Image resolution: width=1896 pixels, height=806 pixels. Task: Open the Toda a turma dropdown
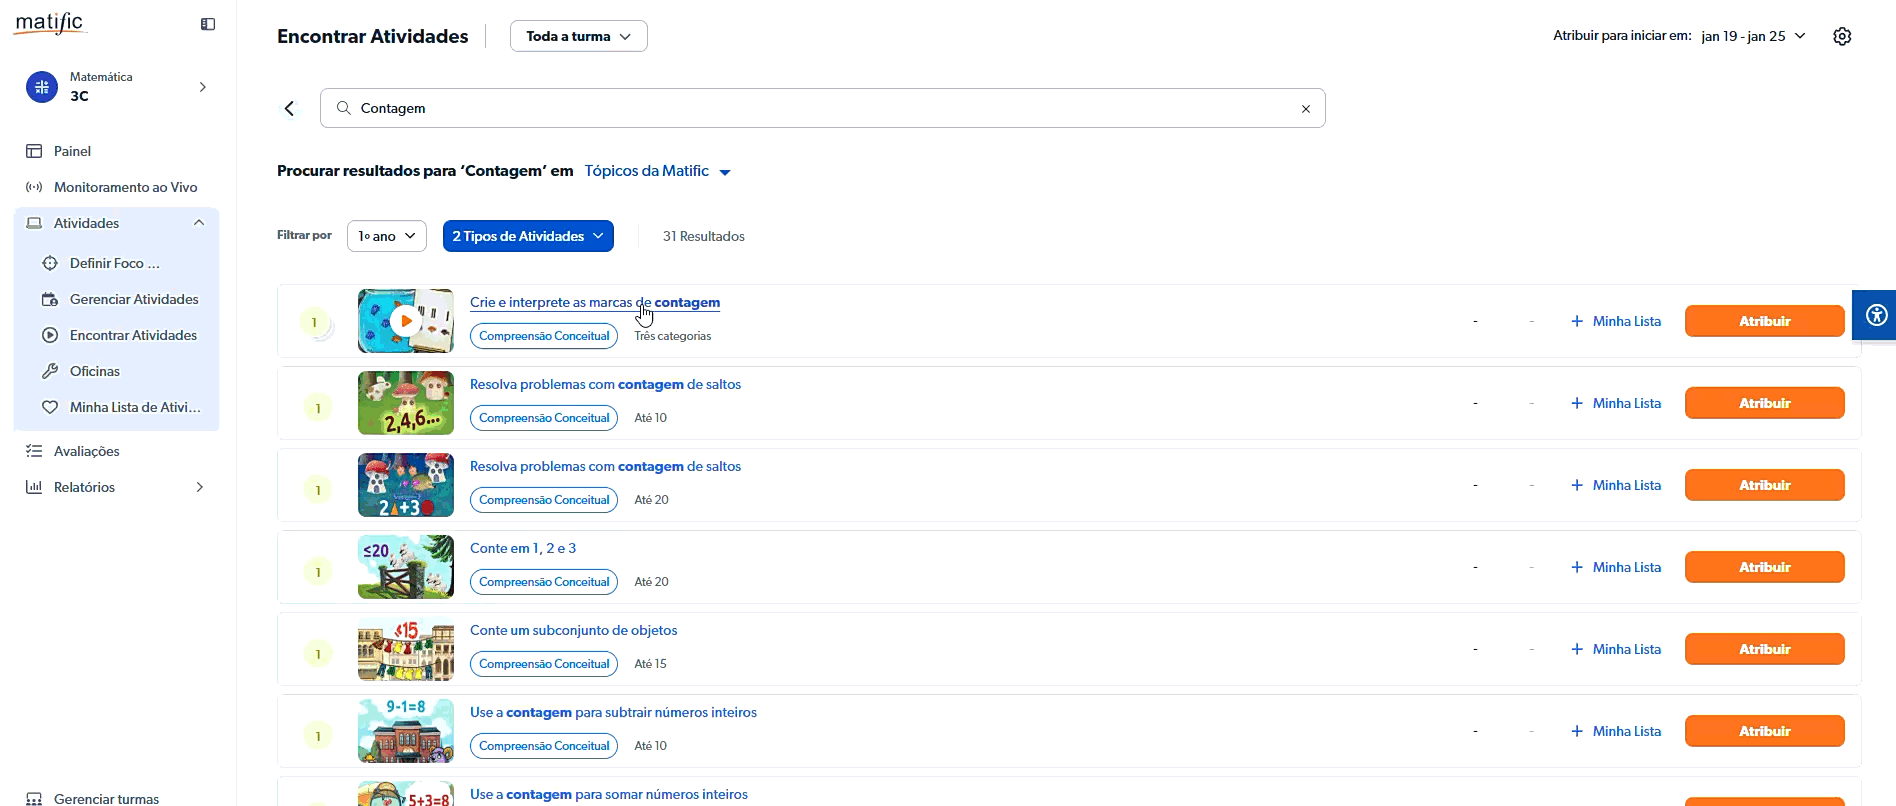[x=578, y=36]
